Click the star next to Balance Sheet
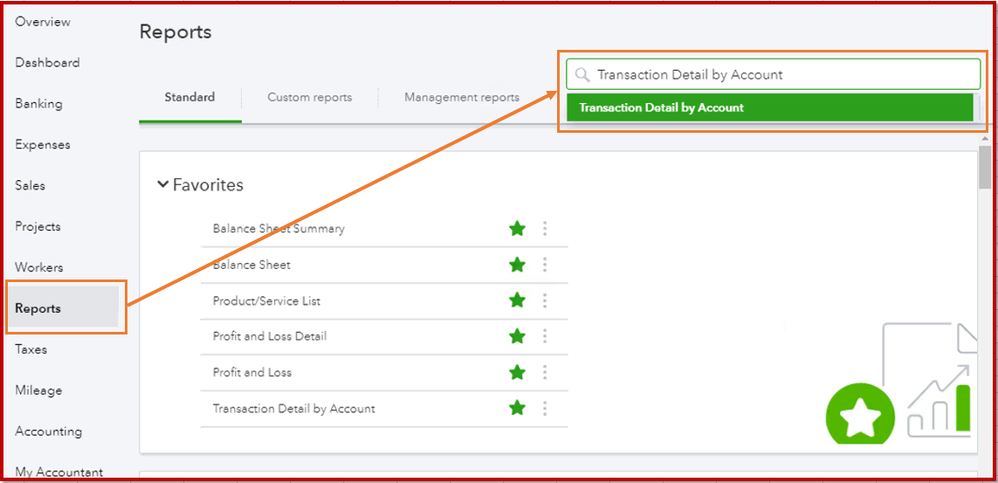 pos(517,264)
